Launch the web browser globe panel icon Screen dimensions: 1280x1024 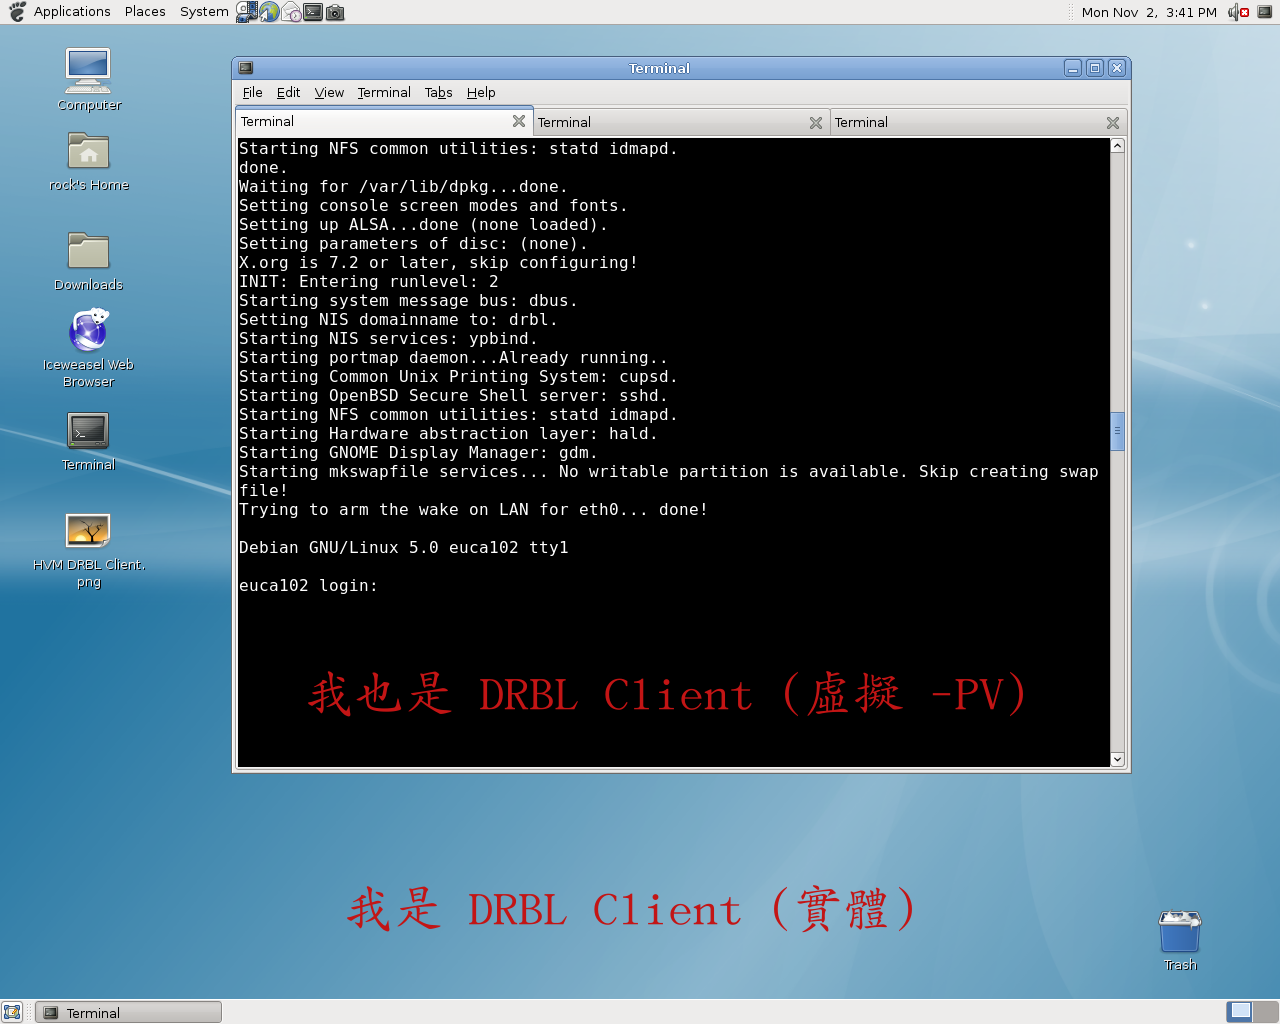269,12
